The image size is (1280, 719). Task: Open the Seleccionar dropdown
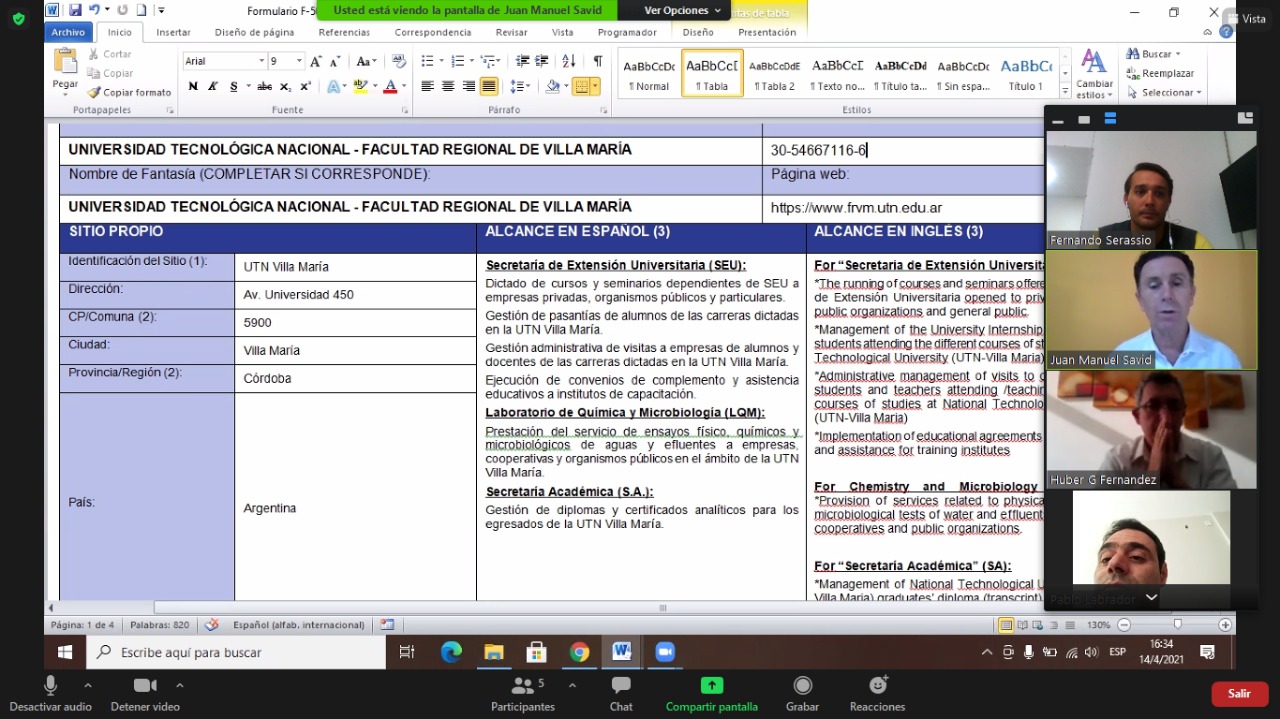pos(1164,92)
